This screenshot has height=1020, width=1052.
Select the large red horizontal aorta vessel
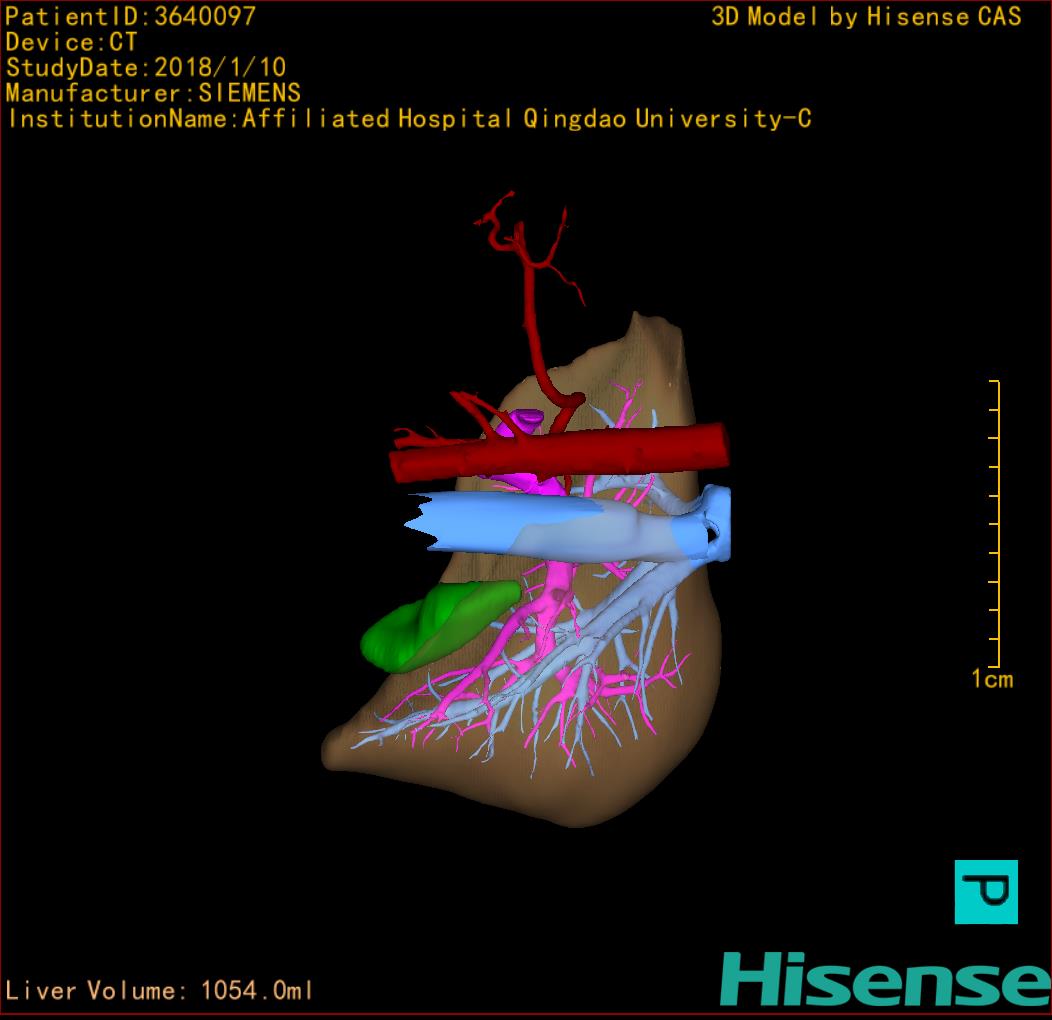pyautogui.click(x=559, y=454)
